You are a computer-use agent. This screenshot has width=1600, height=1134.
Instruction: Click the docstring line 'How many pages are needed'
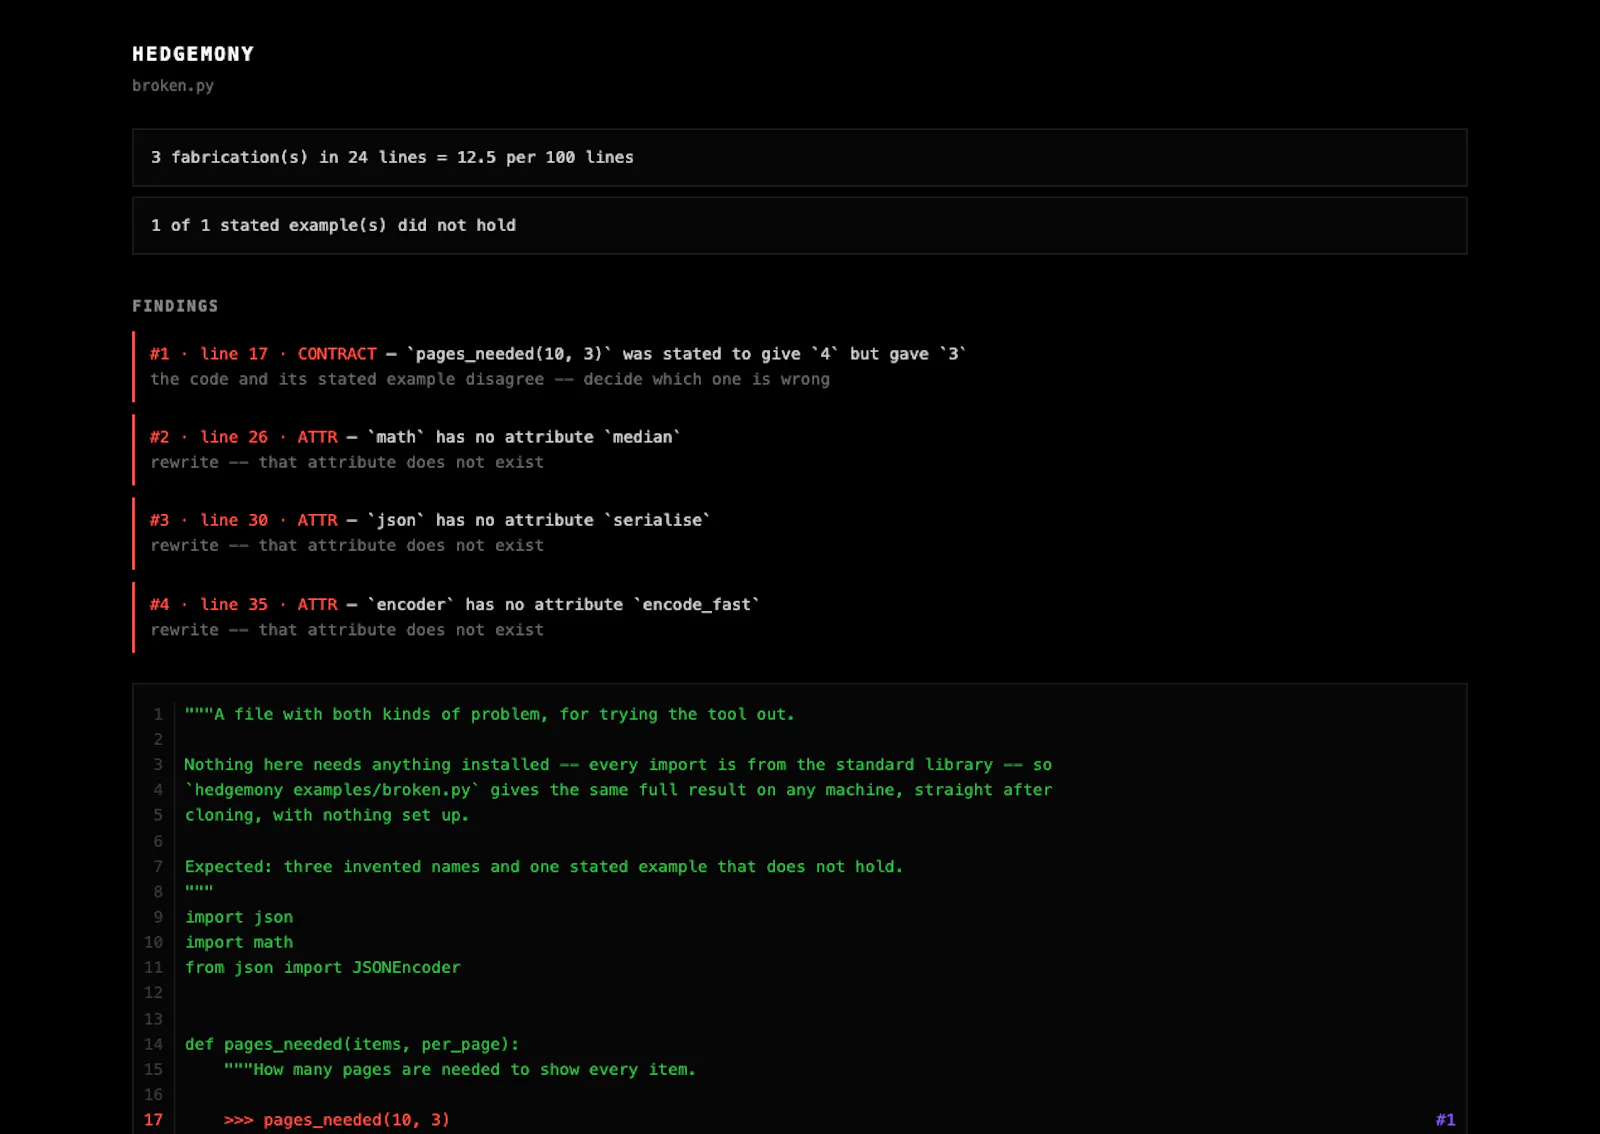point(460,1069)
